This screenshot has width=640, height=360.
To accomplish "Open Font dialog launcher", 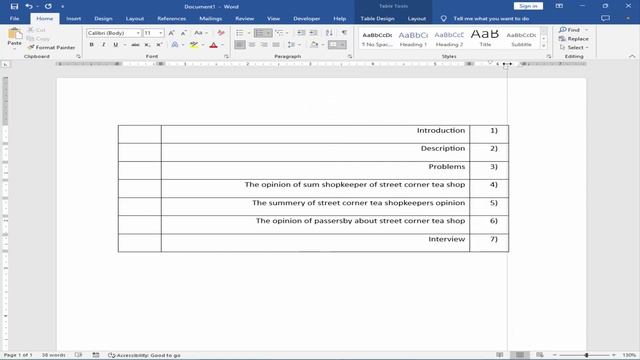I will tap(226, 56).
